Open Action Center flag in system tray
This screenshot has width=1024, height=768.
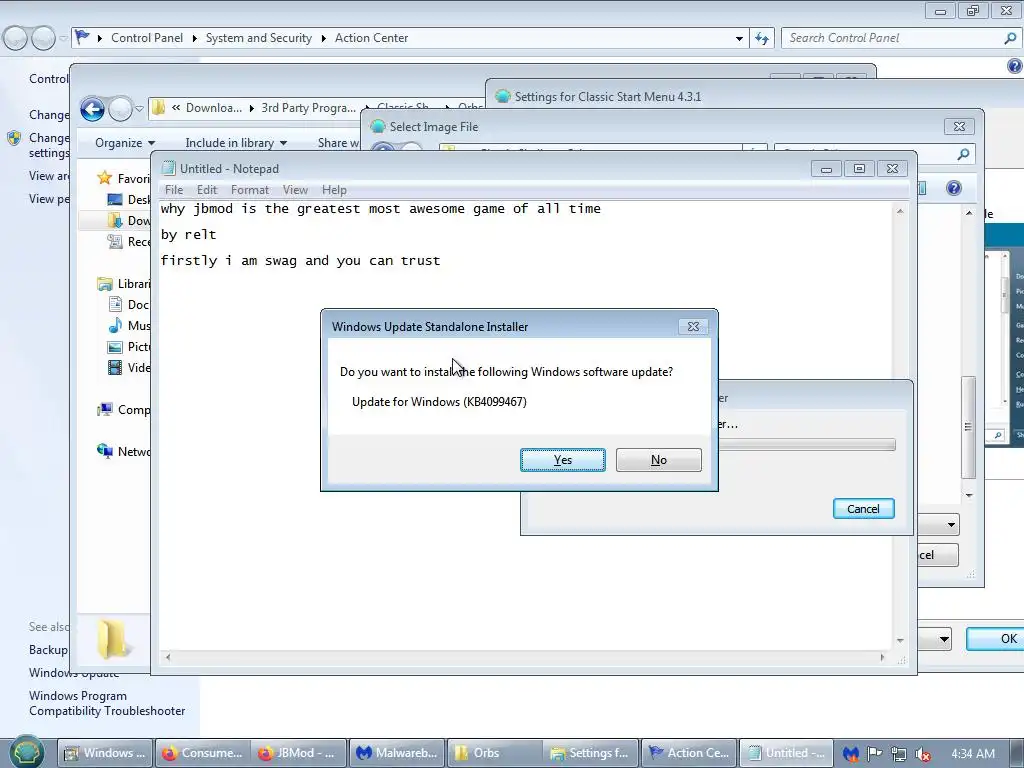[874, 754]
